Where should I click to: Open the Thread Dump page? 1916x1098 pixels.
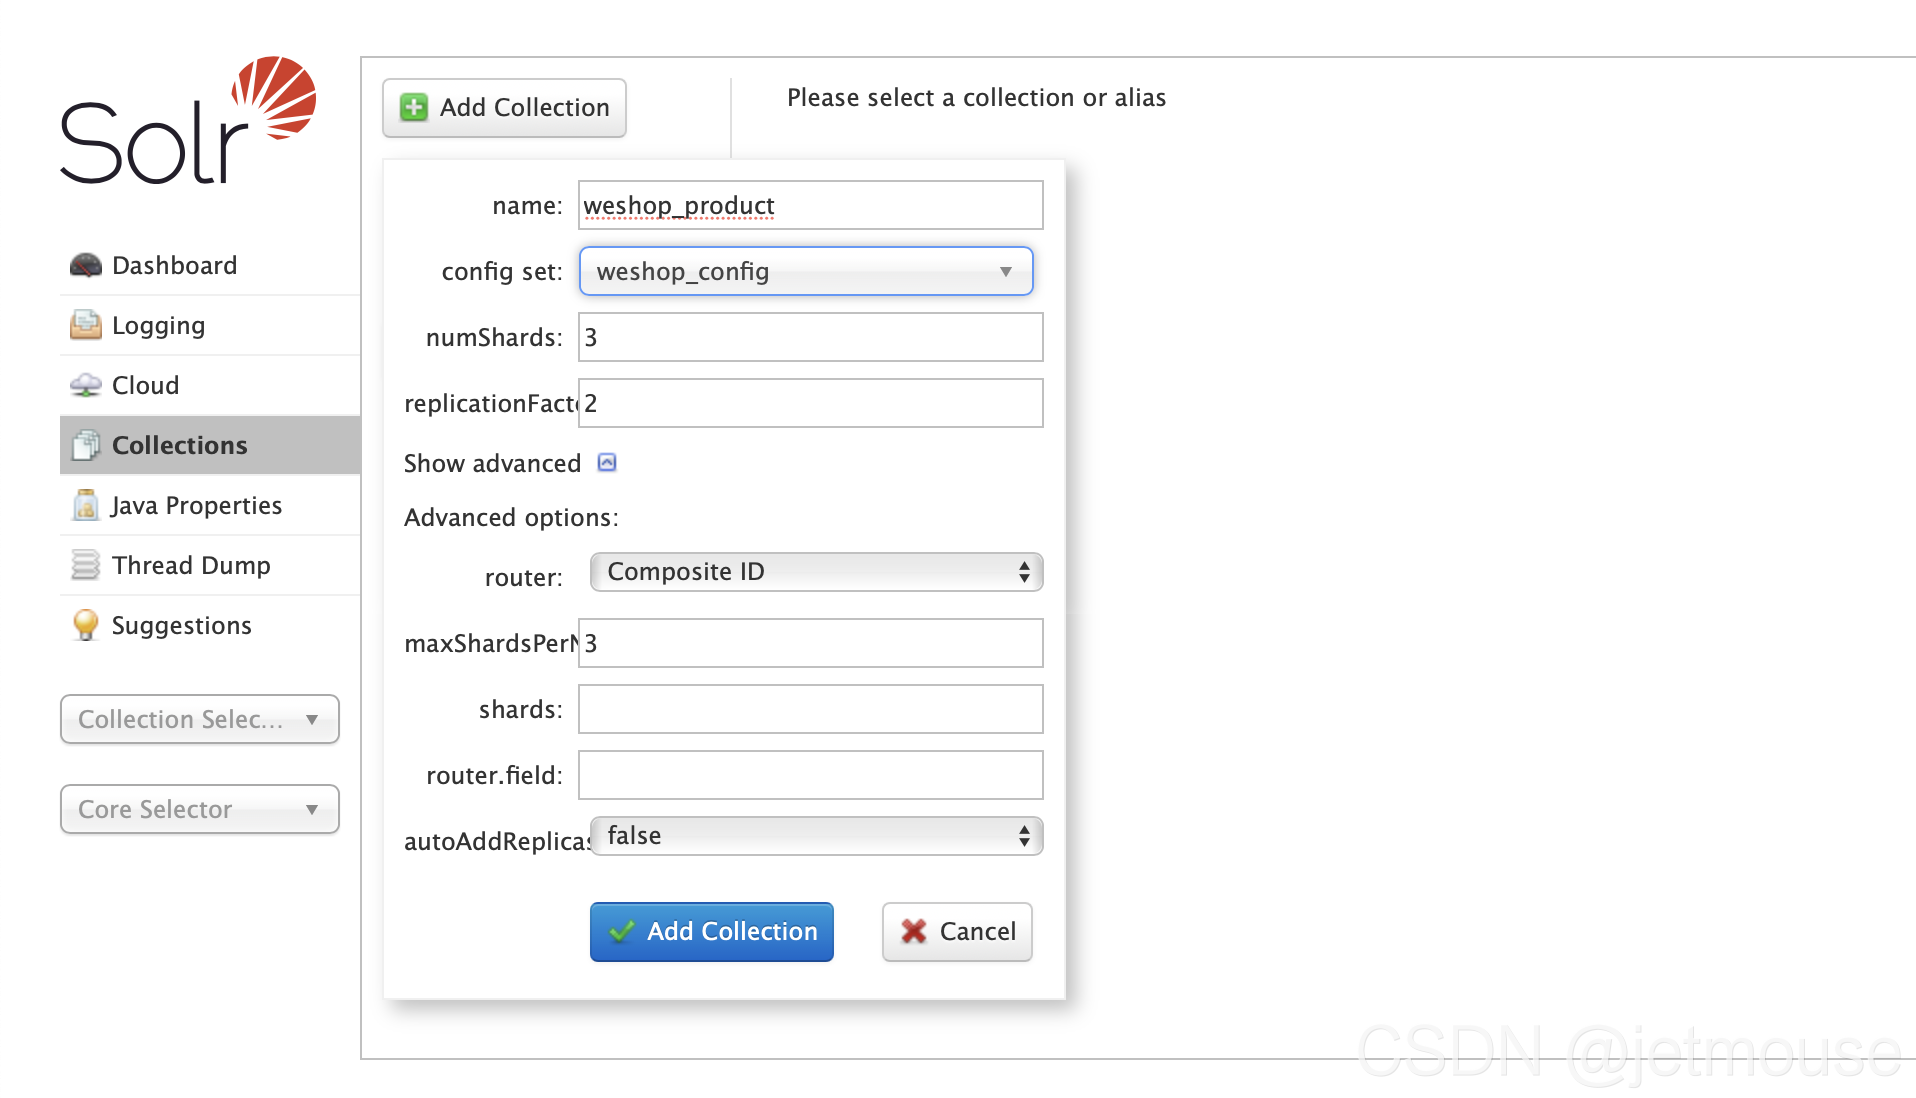click(210, 565)
